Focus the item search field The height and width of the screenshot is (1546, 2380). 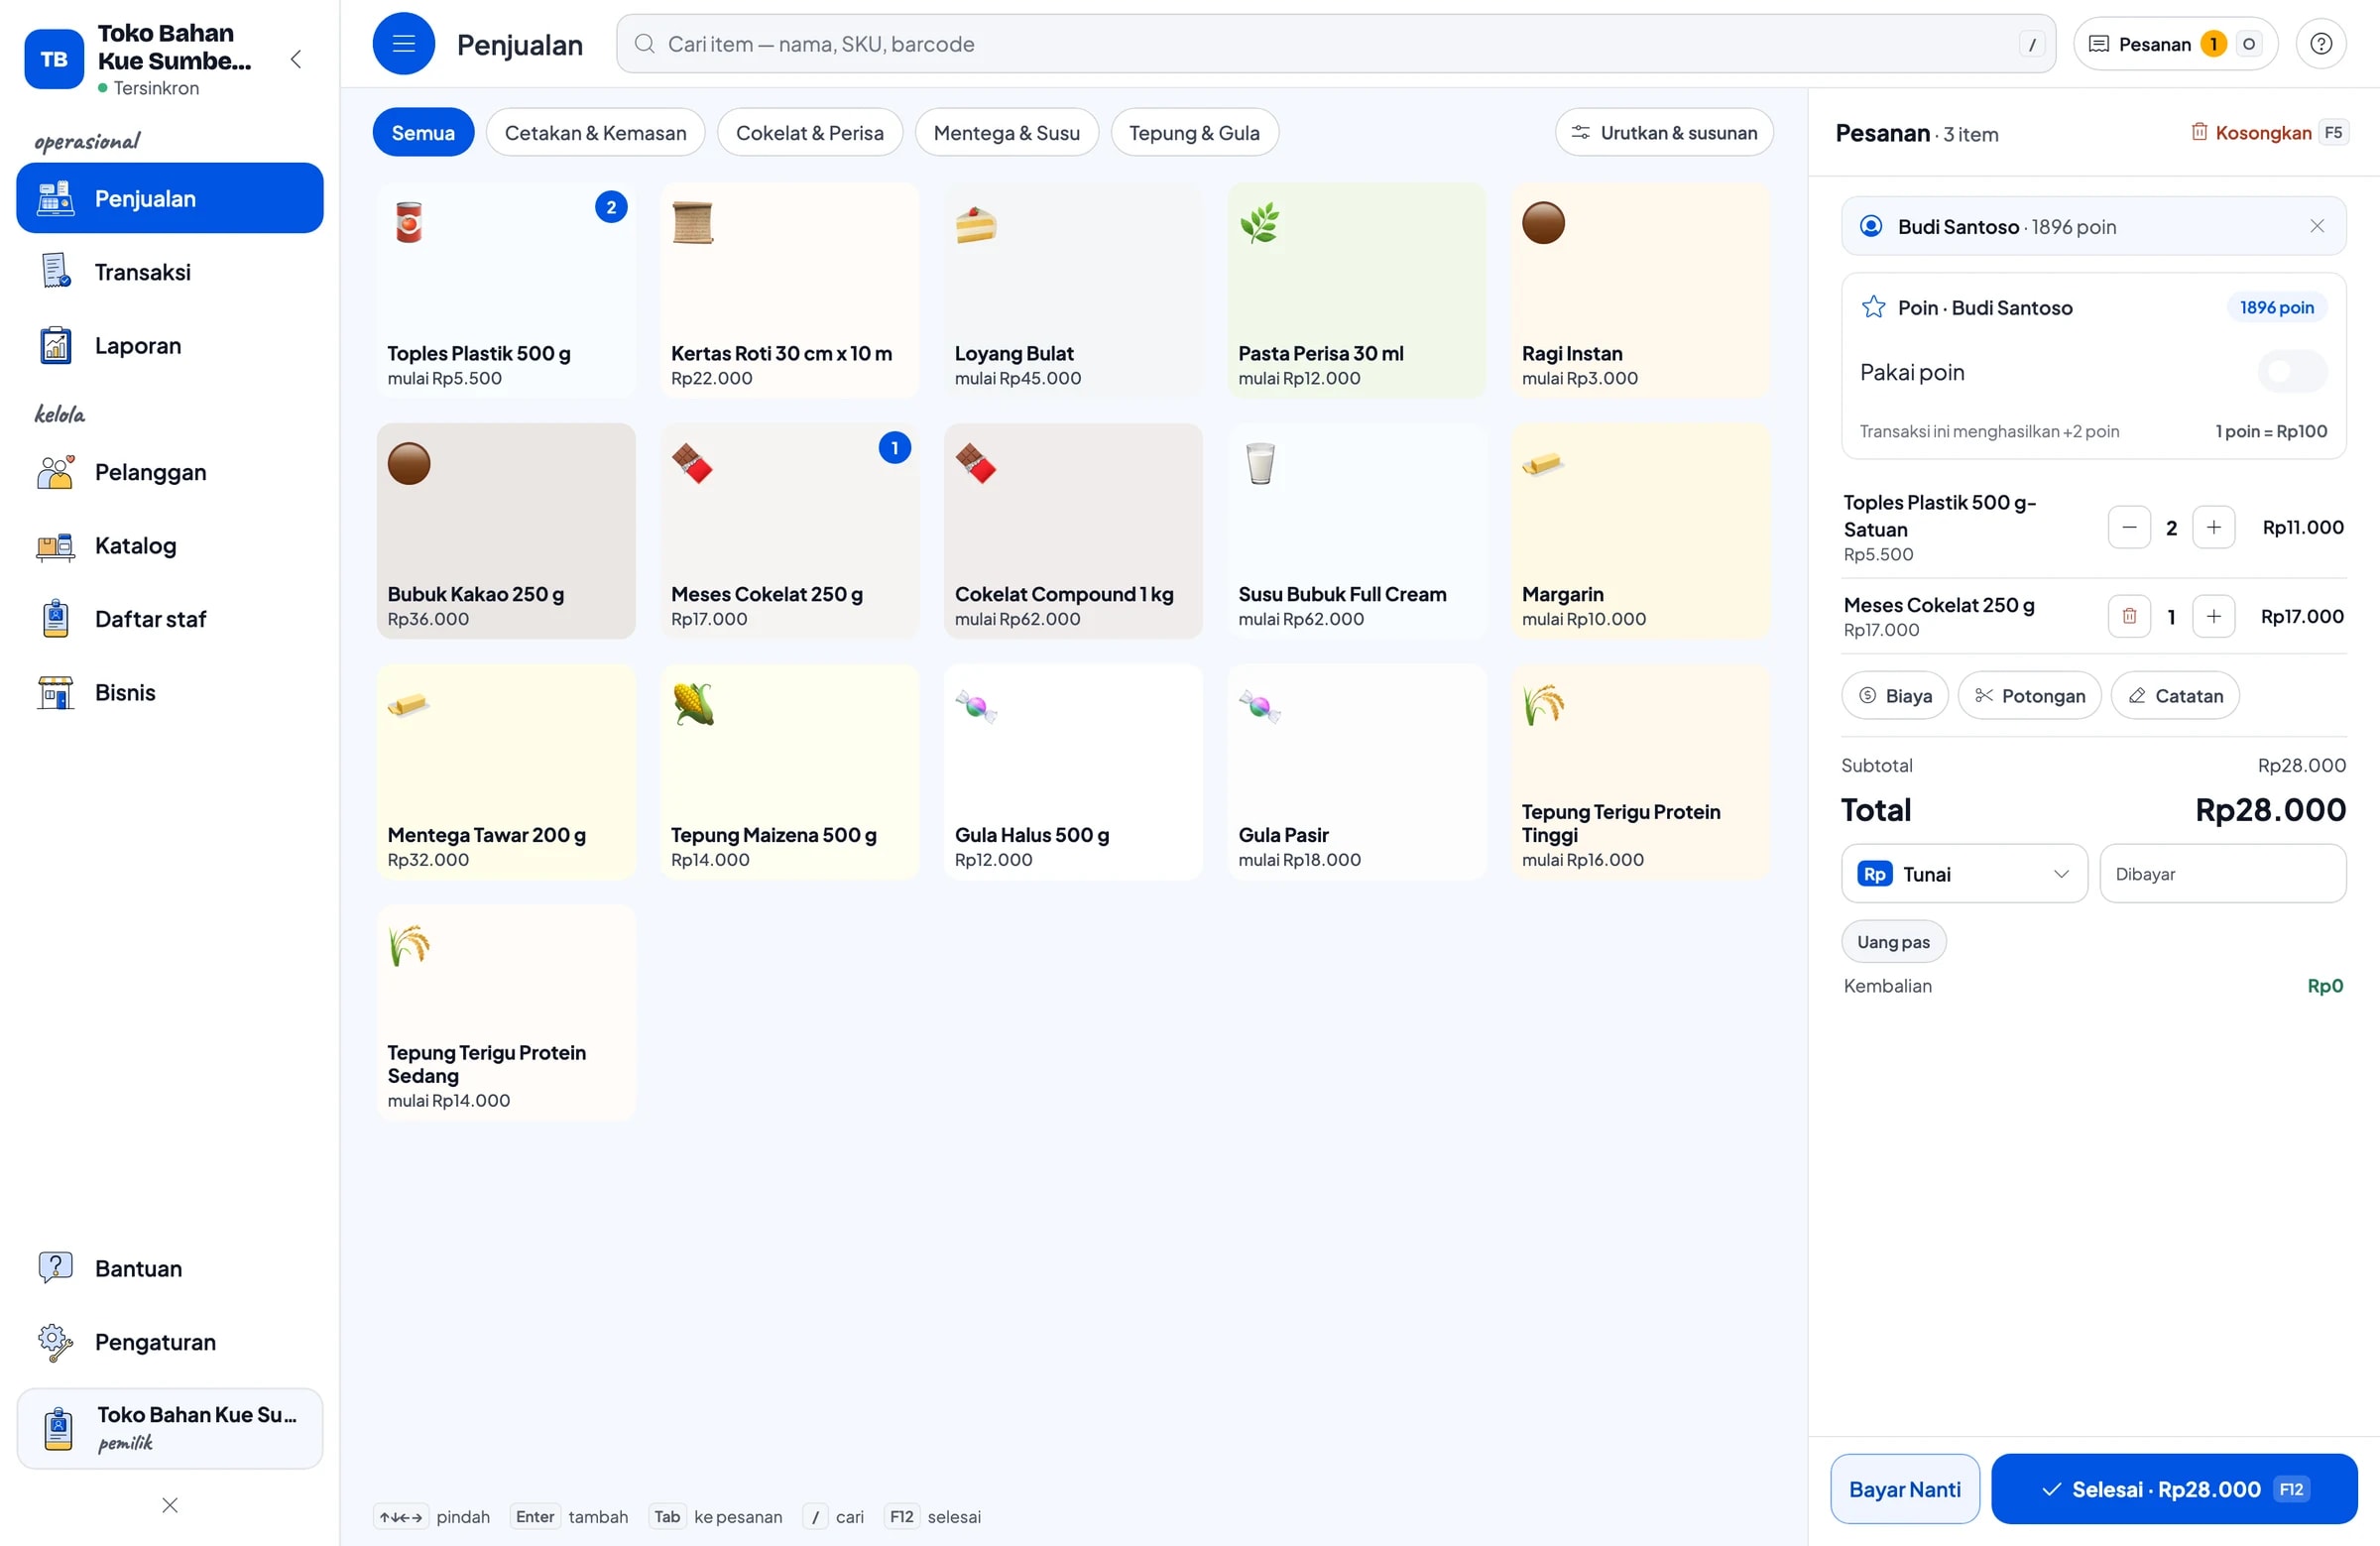click(1335, 44)
